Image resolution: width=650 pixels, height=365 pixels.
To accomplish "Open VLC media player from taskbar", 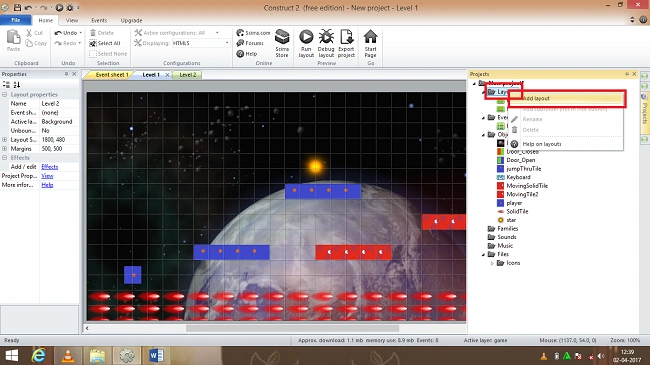I will pos(68,355).
